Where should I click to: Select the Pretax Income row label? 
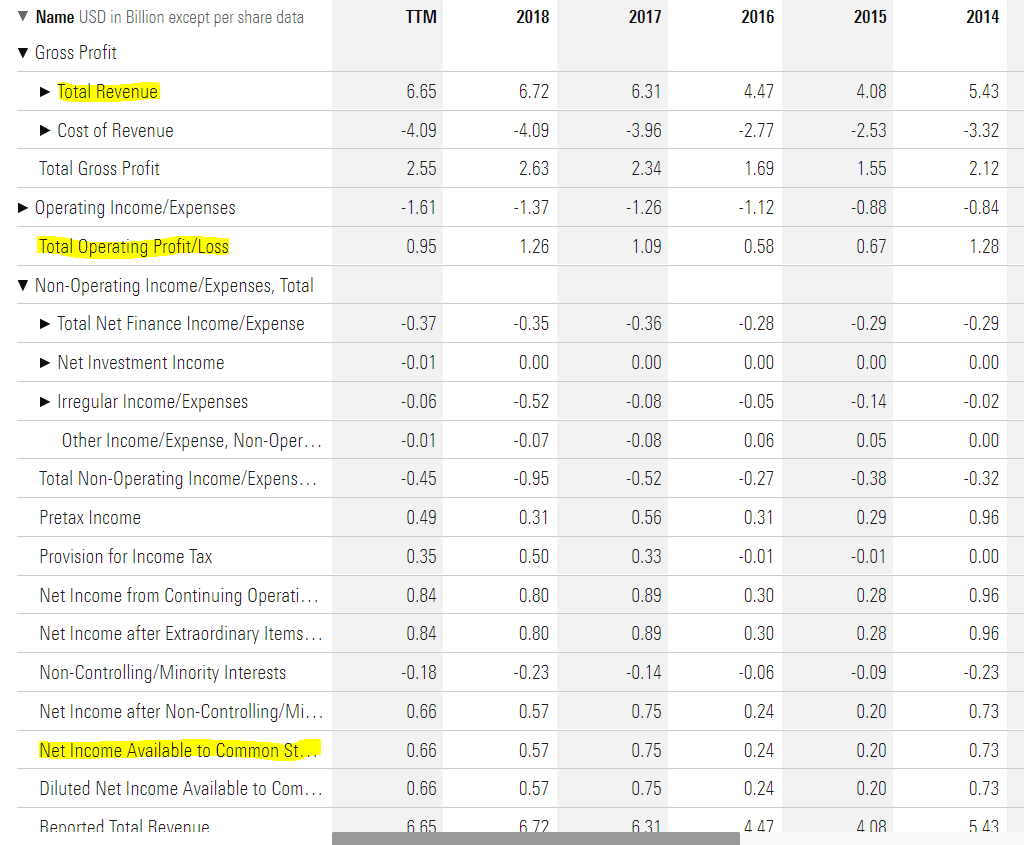[x=90, y=518]
